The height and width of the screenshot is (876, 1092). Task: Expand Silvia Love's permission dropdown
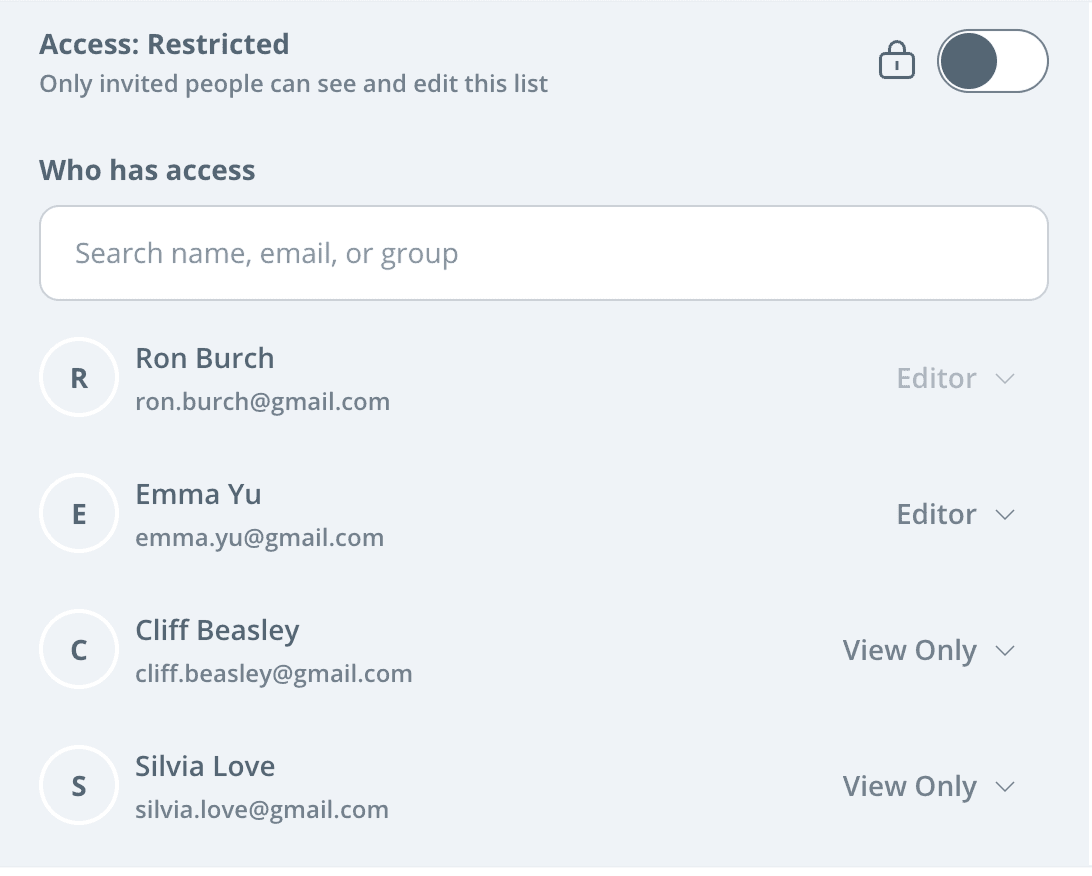[x=928, y=786]
